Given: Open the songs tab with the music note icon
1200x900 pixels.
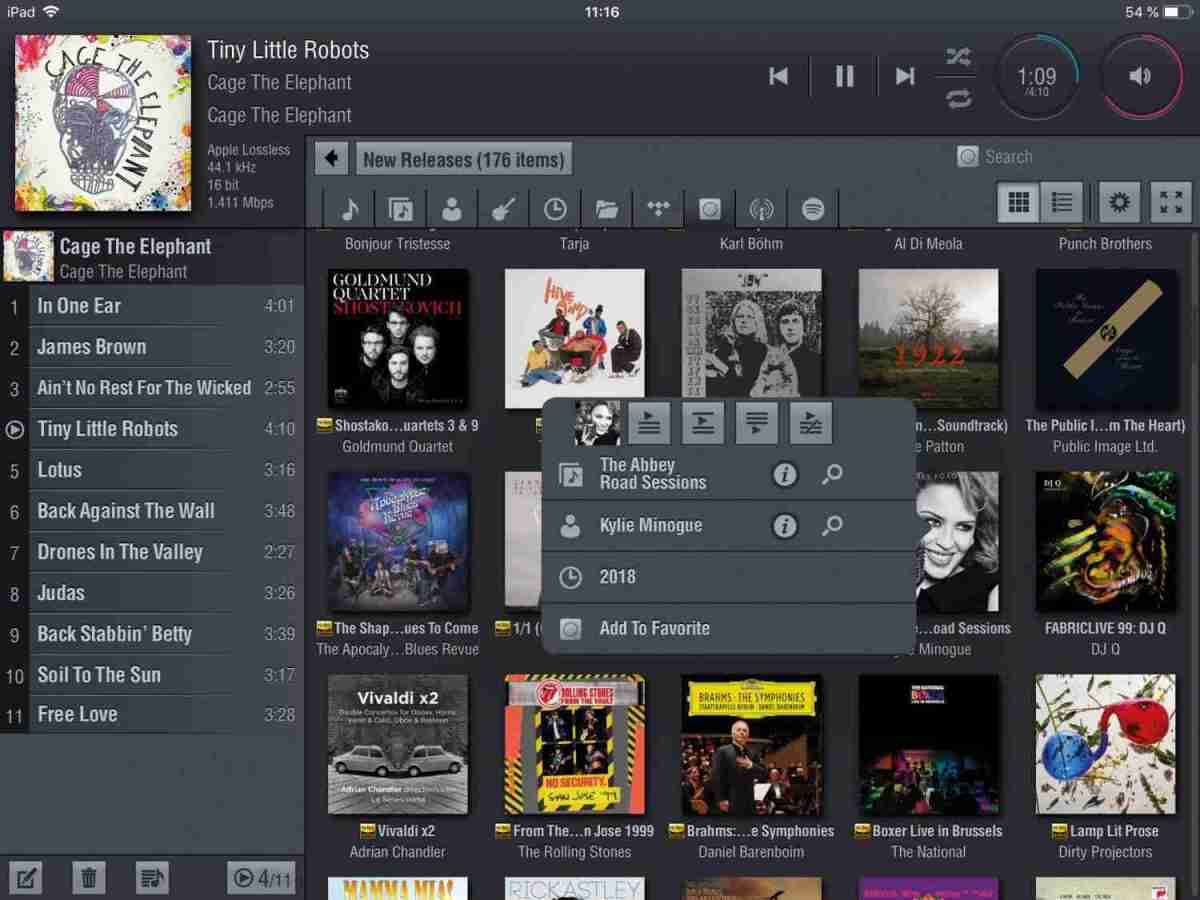Looking at the screenshot, I should [349, 209].
